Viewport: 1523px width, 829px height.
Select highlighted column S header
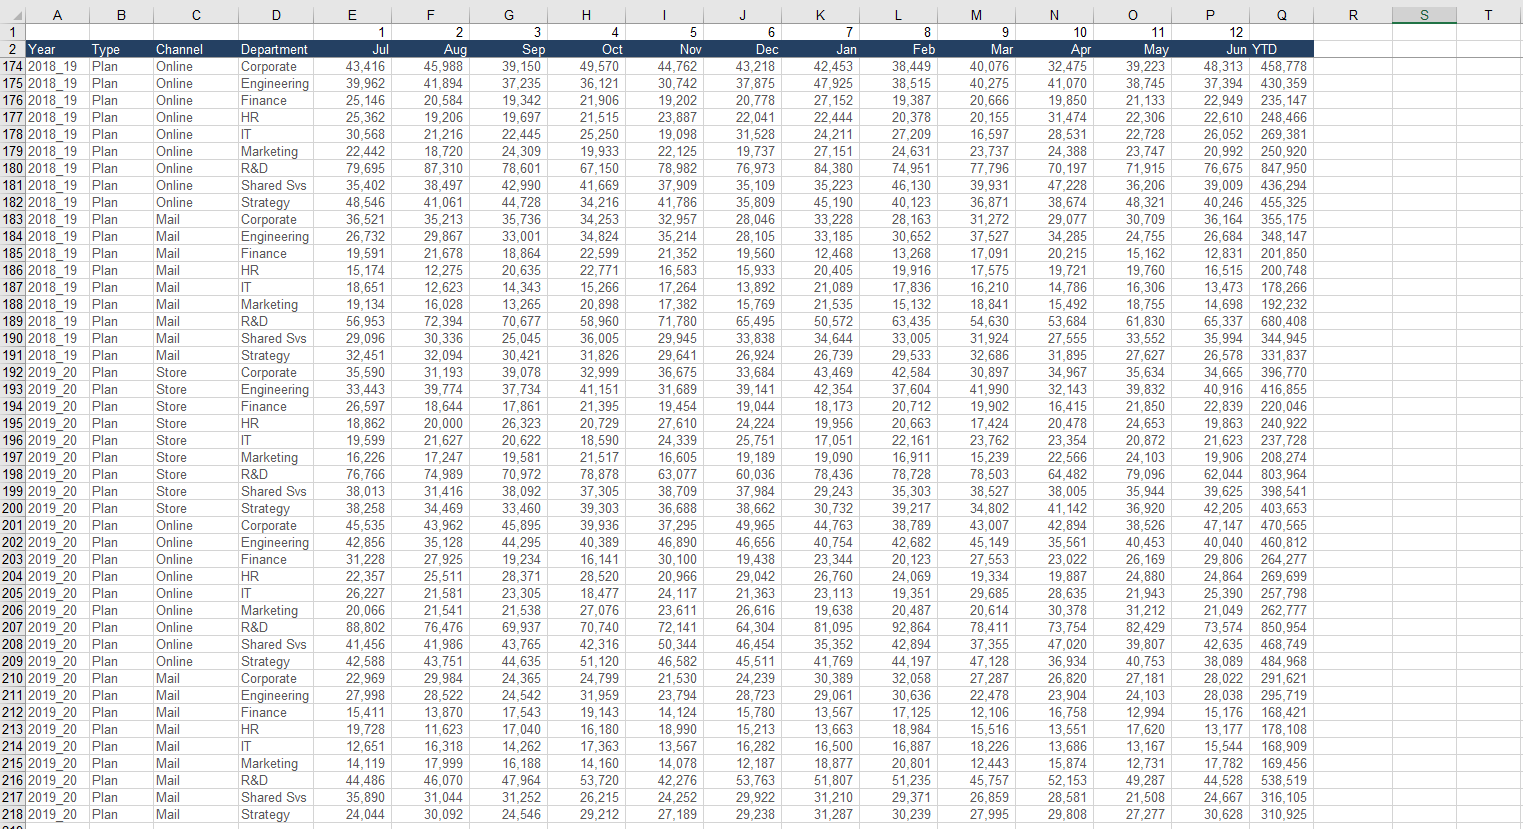pos(1424,14)
